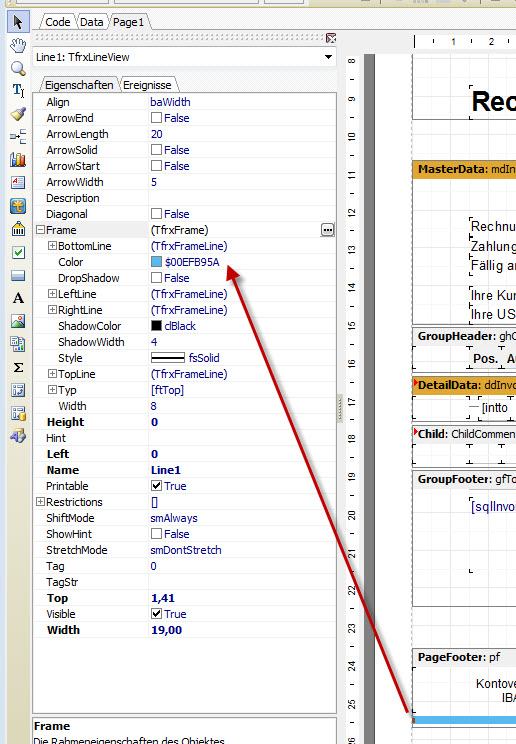Collapse the Frame property group
This screenshot has height=744, width=516.
coord(41,230)
